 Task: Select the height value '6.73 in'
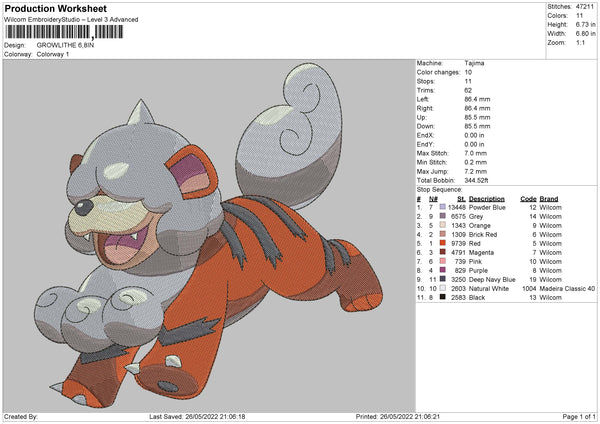(585, 24)
